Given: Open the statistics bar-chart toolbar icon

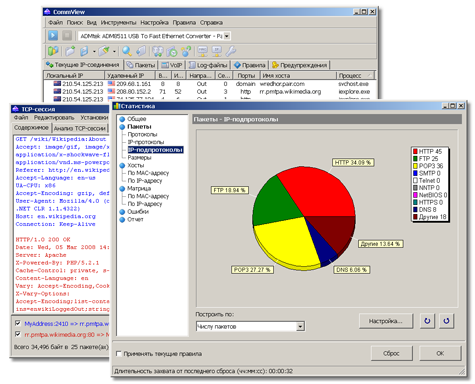Looking at the screenshot, I should [53, 51].
